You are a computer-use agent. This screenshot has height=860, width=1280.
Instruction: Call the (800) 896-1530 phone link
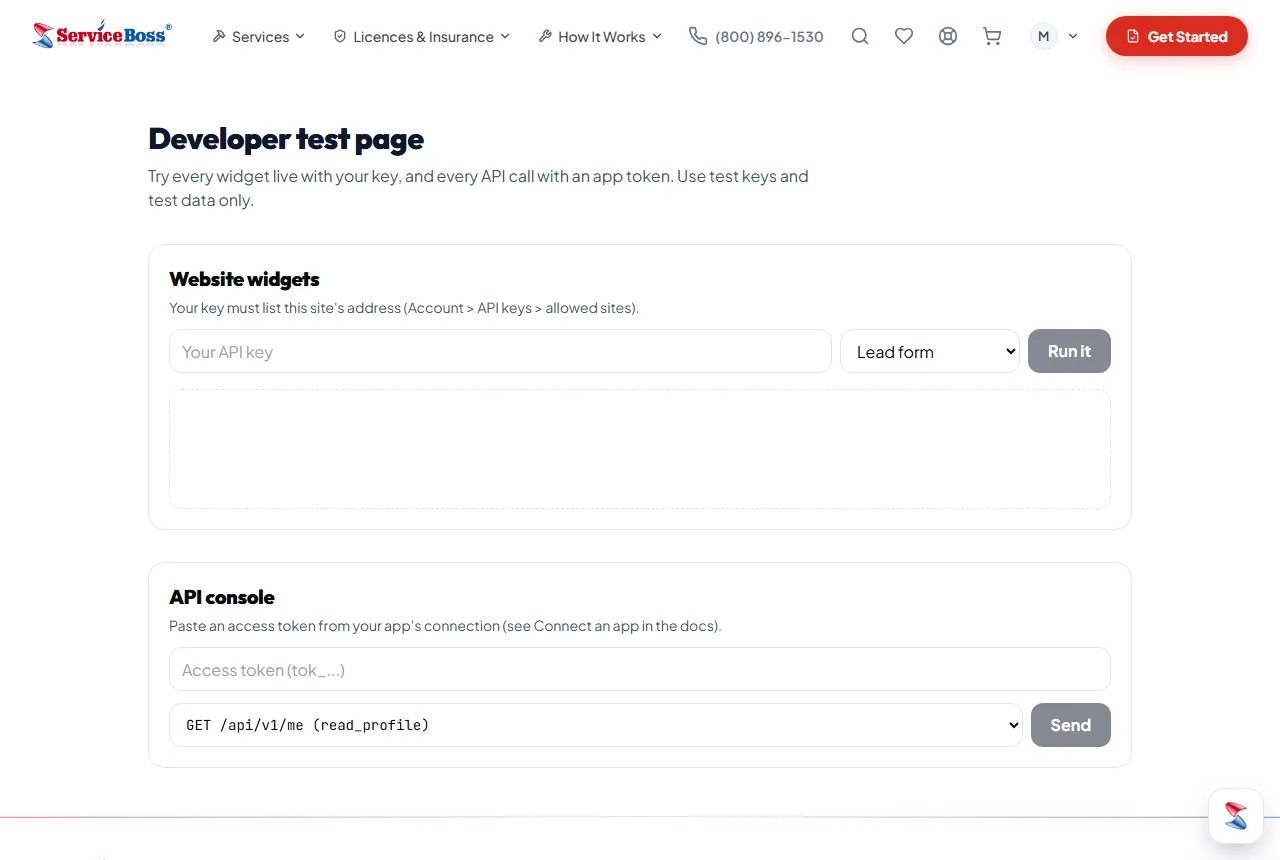(757, 36)
